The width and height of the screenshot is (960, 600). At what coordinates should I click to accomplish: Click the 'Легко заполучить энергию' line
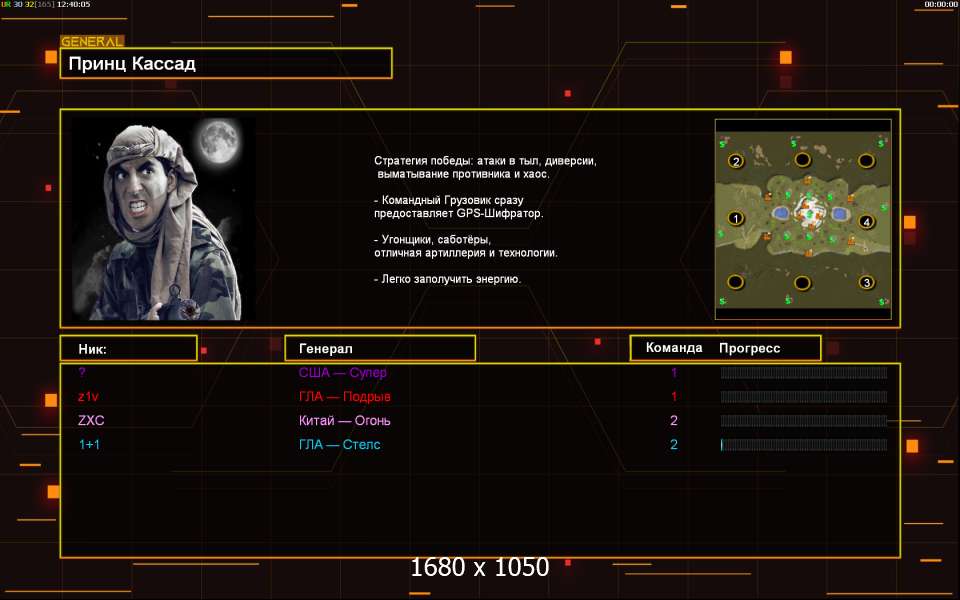448,279
